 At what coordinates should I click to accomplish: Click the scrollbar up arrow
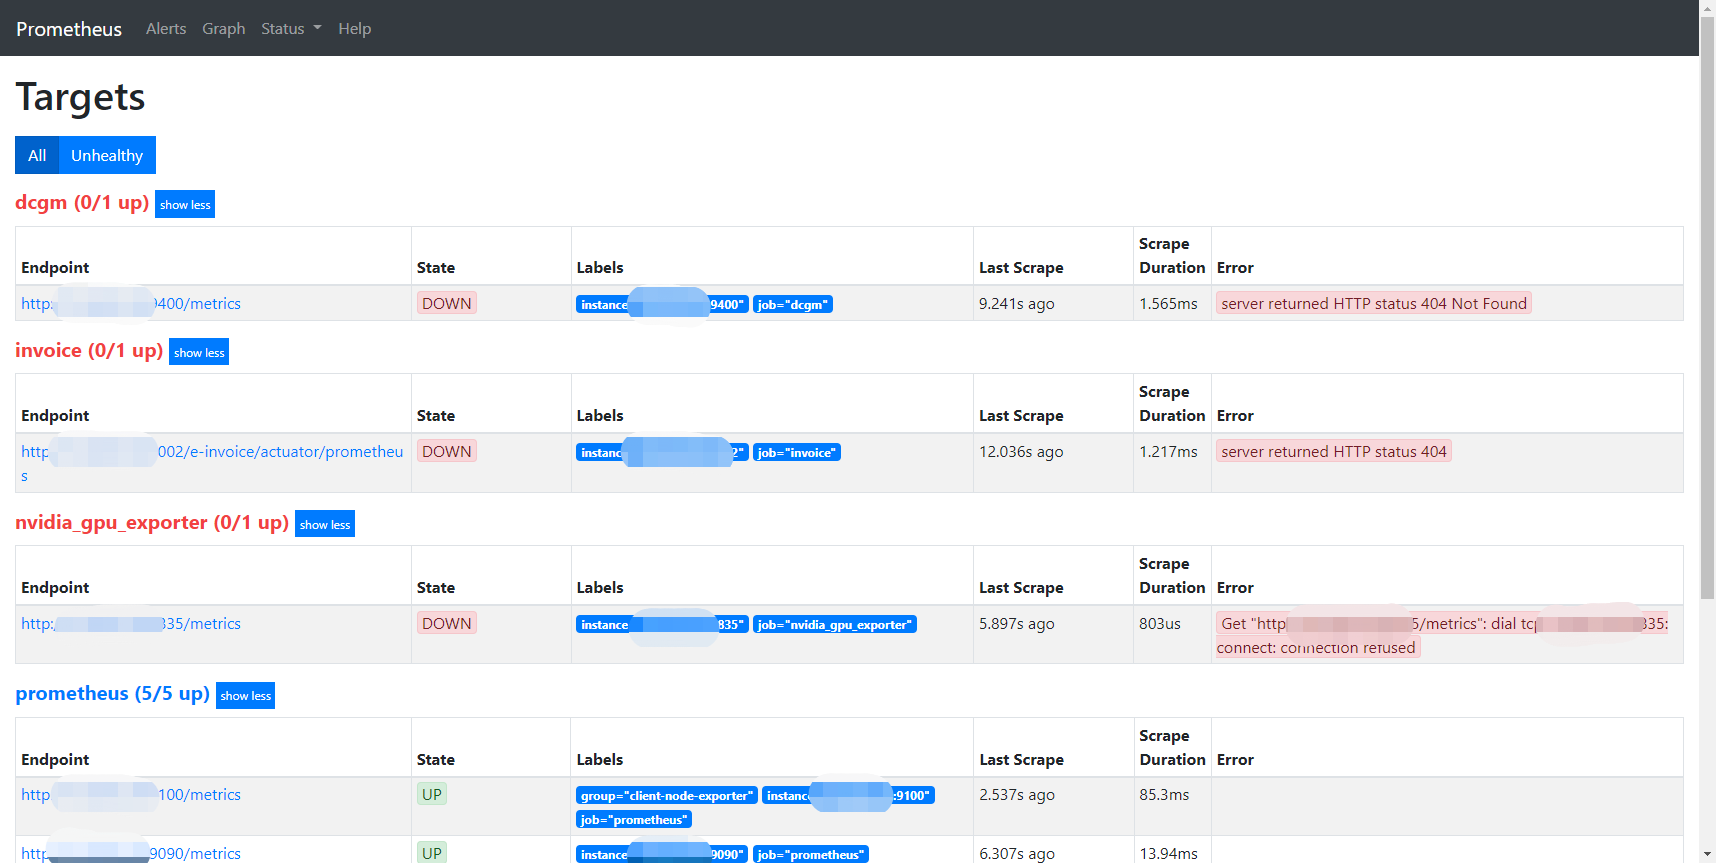[1707, 7]
